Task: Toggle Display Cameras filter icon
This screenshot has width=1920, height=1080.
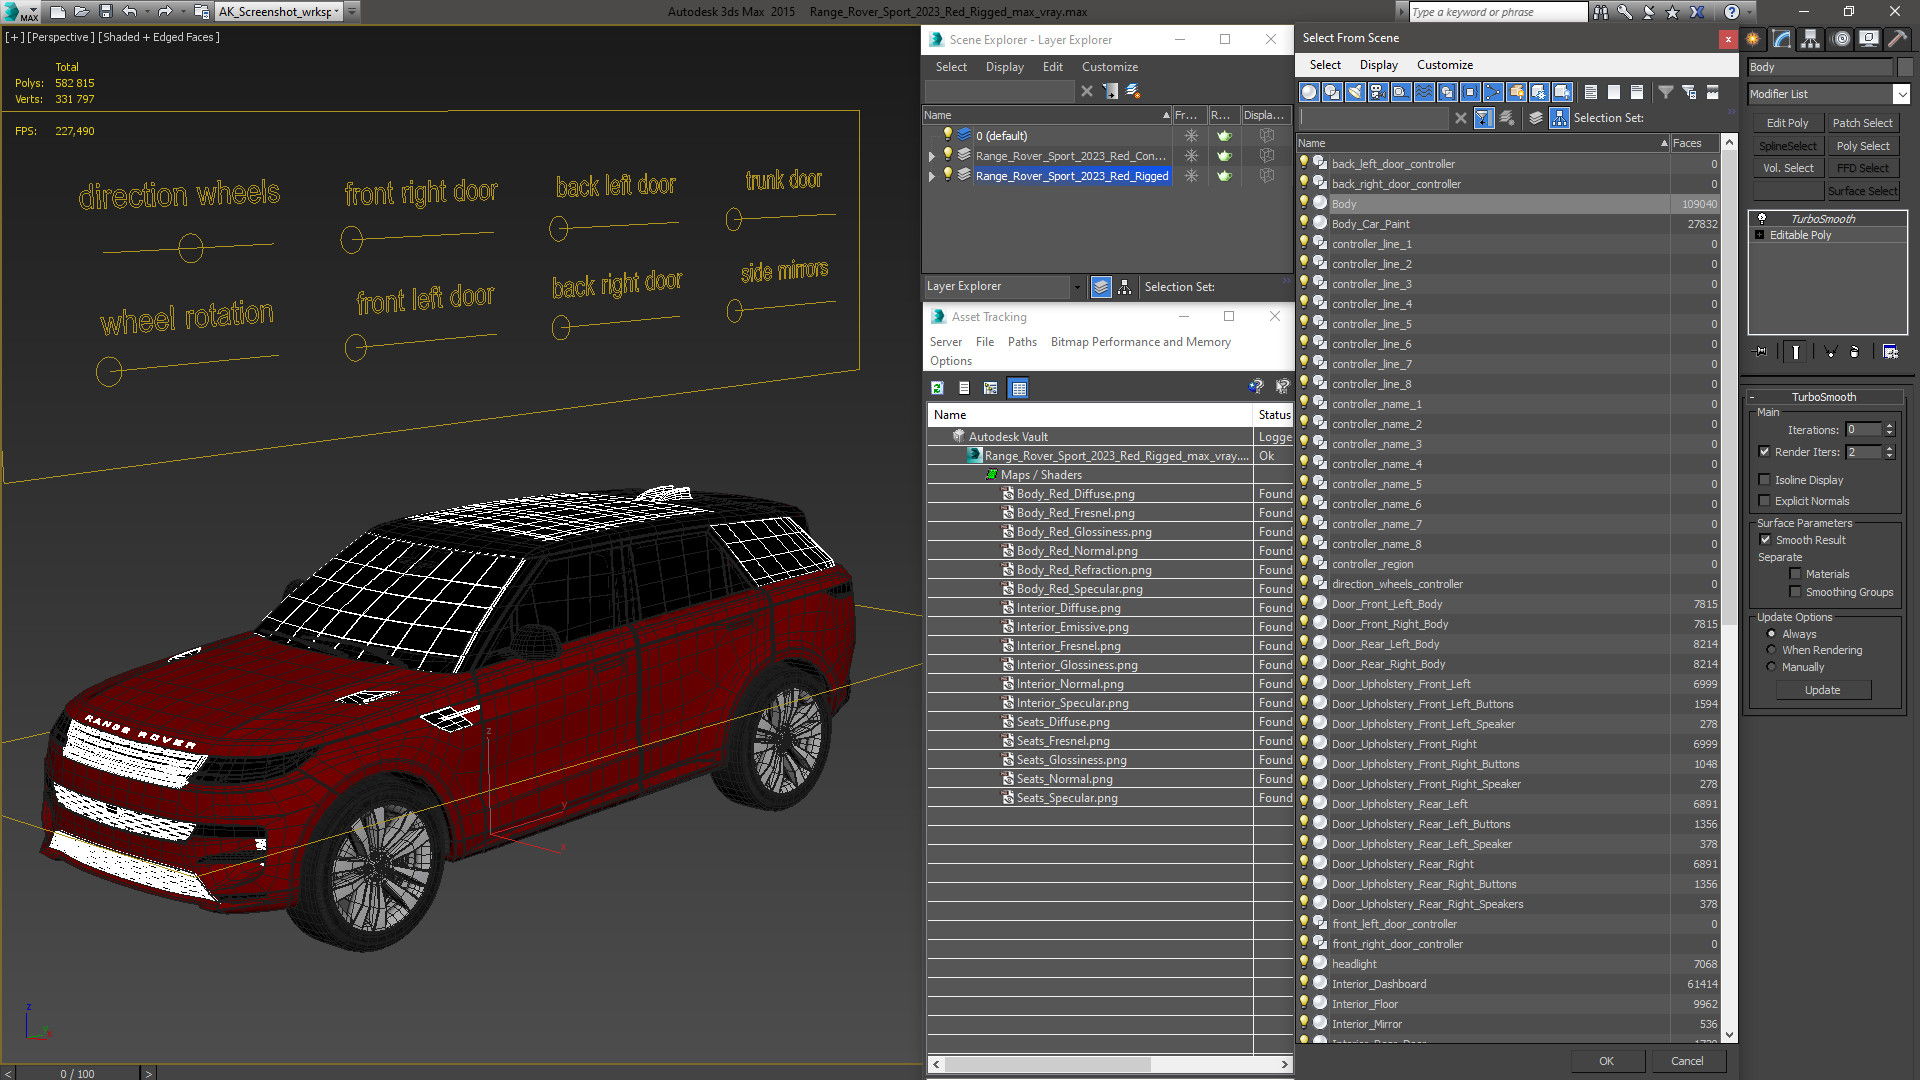Action: [x=1378, y=92]
